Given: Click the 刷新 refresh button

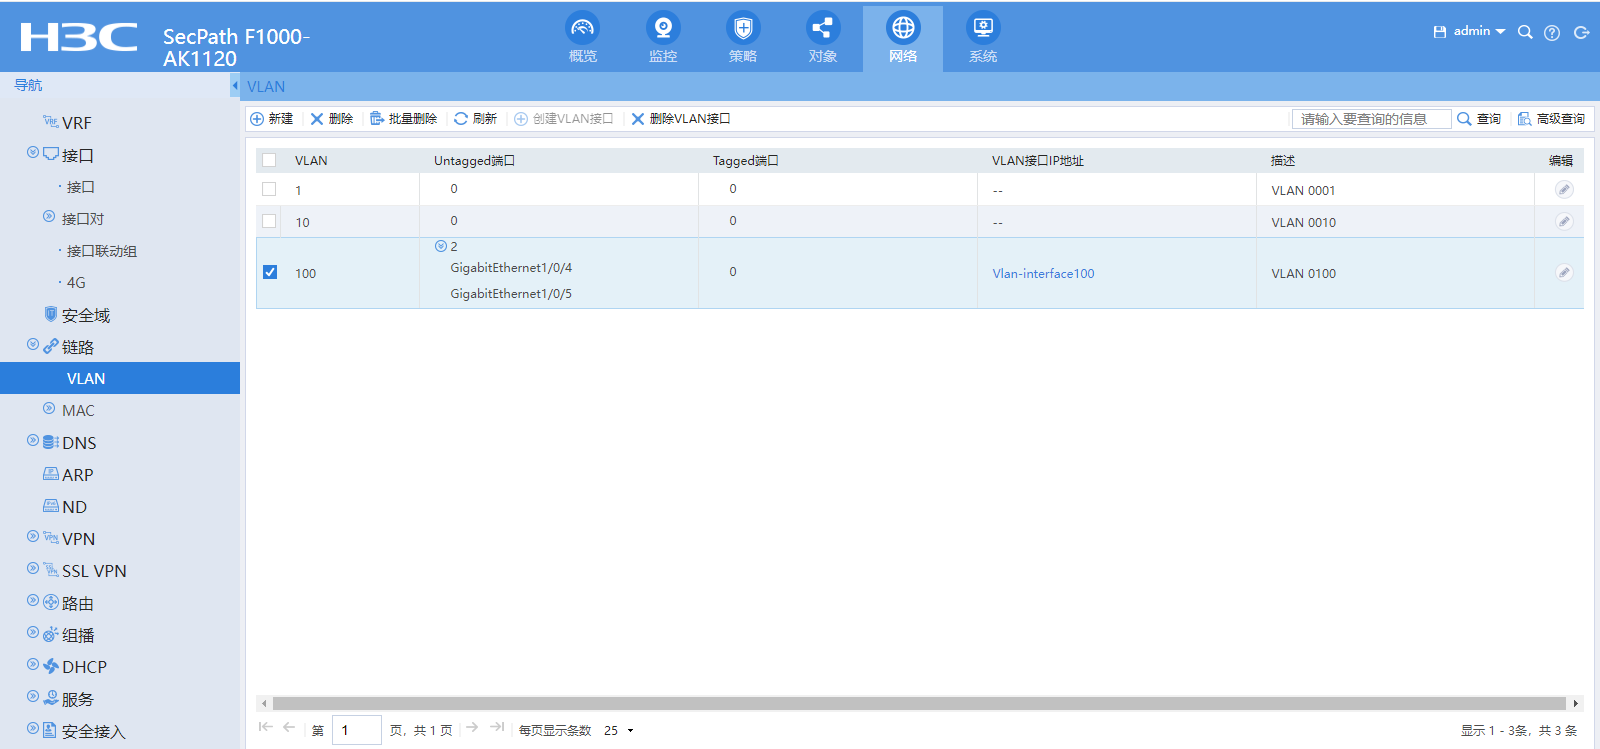Looking at the screenshot, I should coord(475,119).
